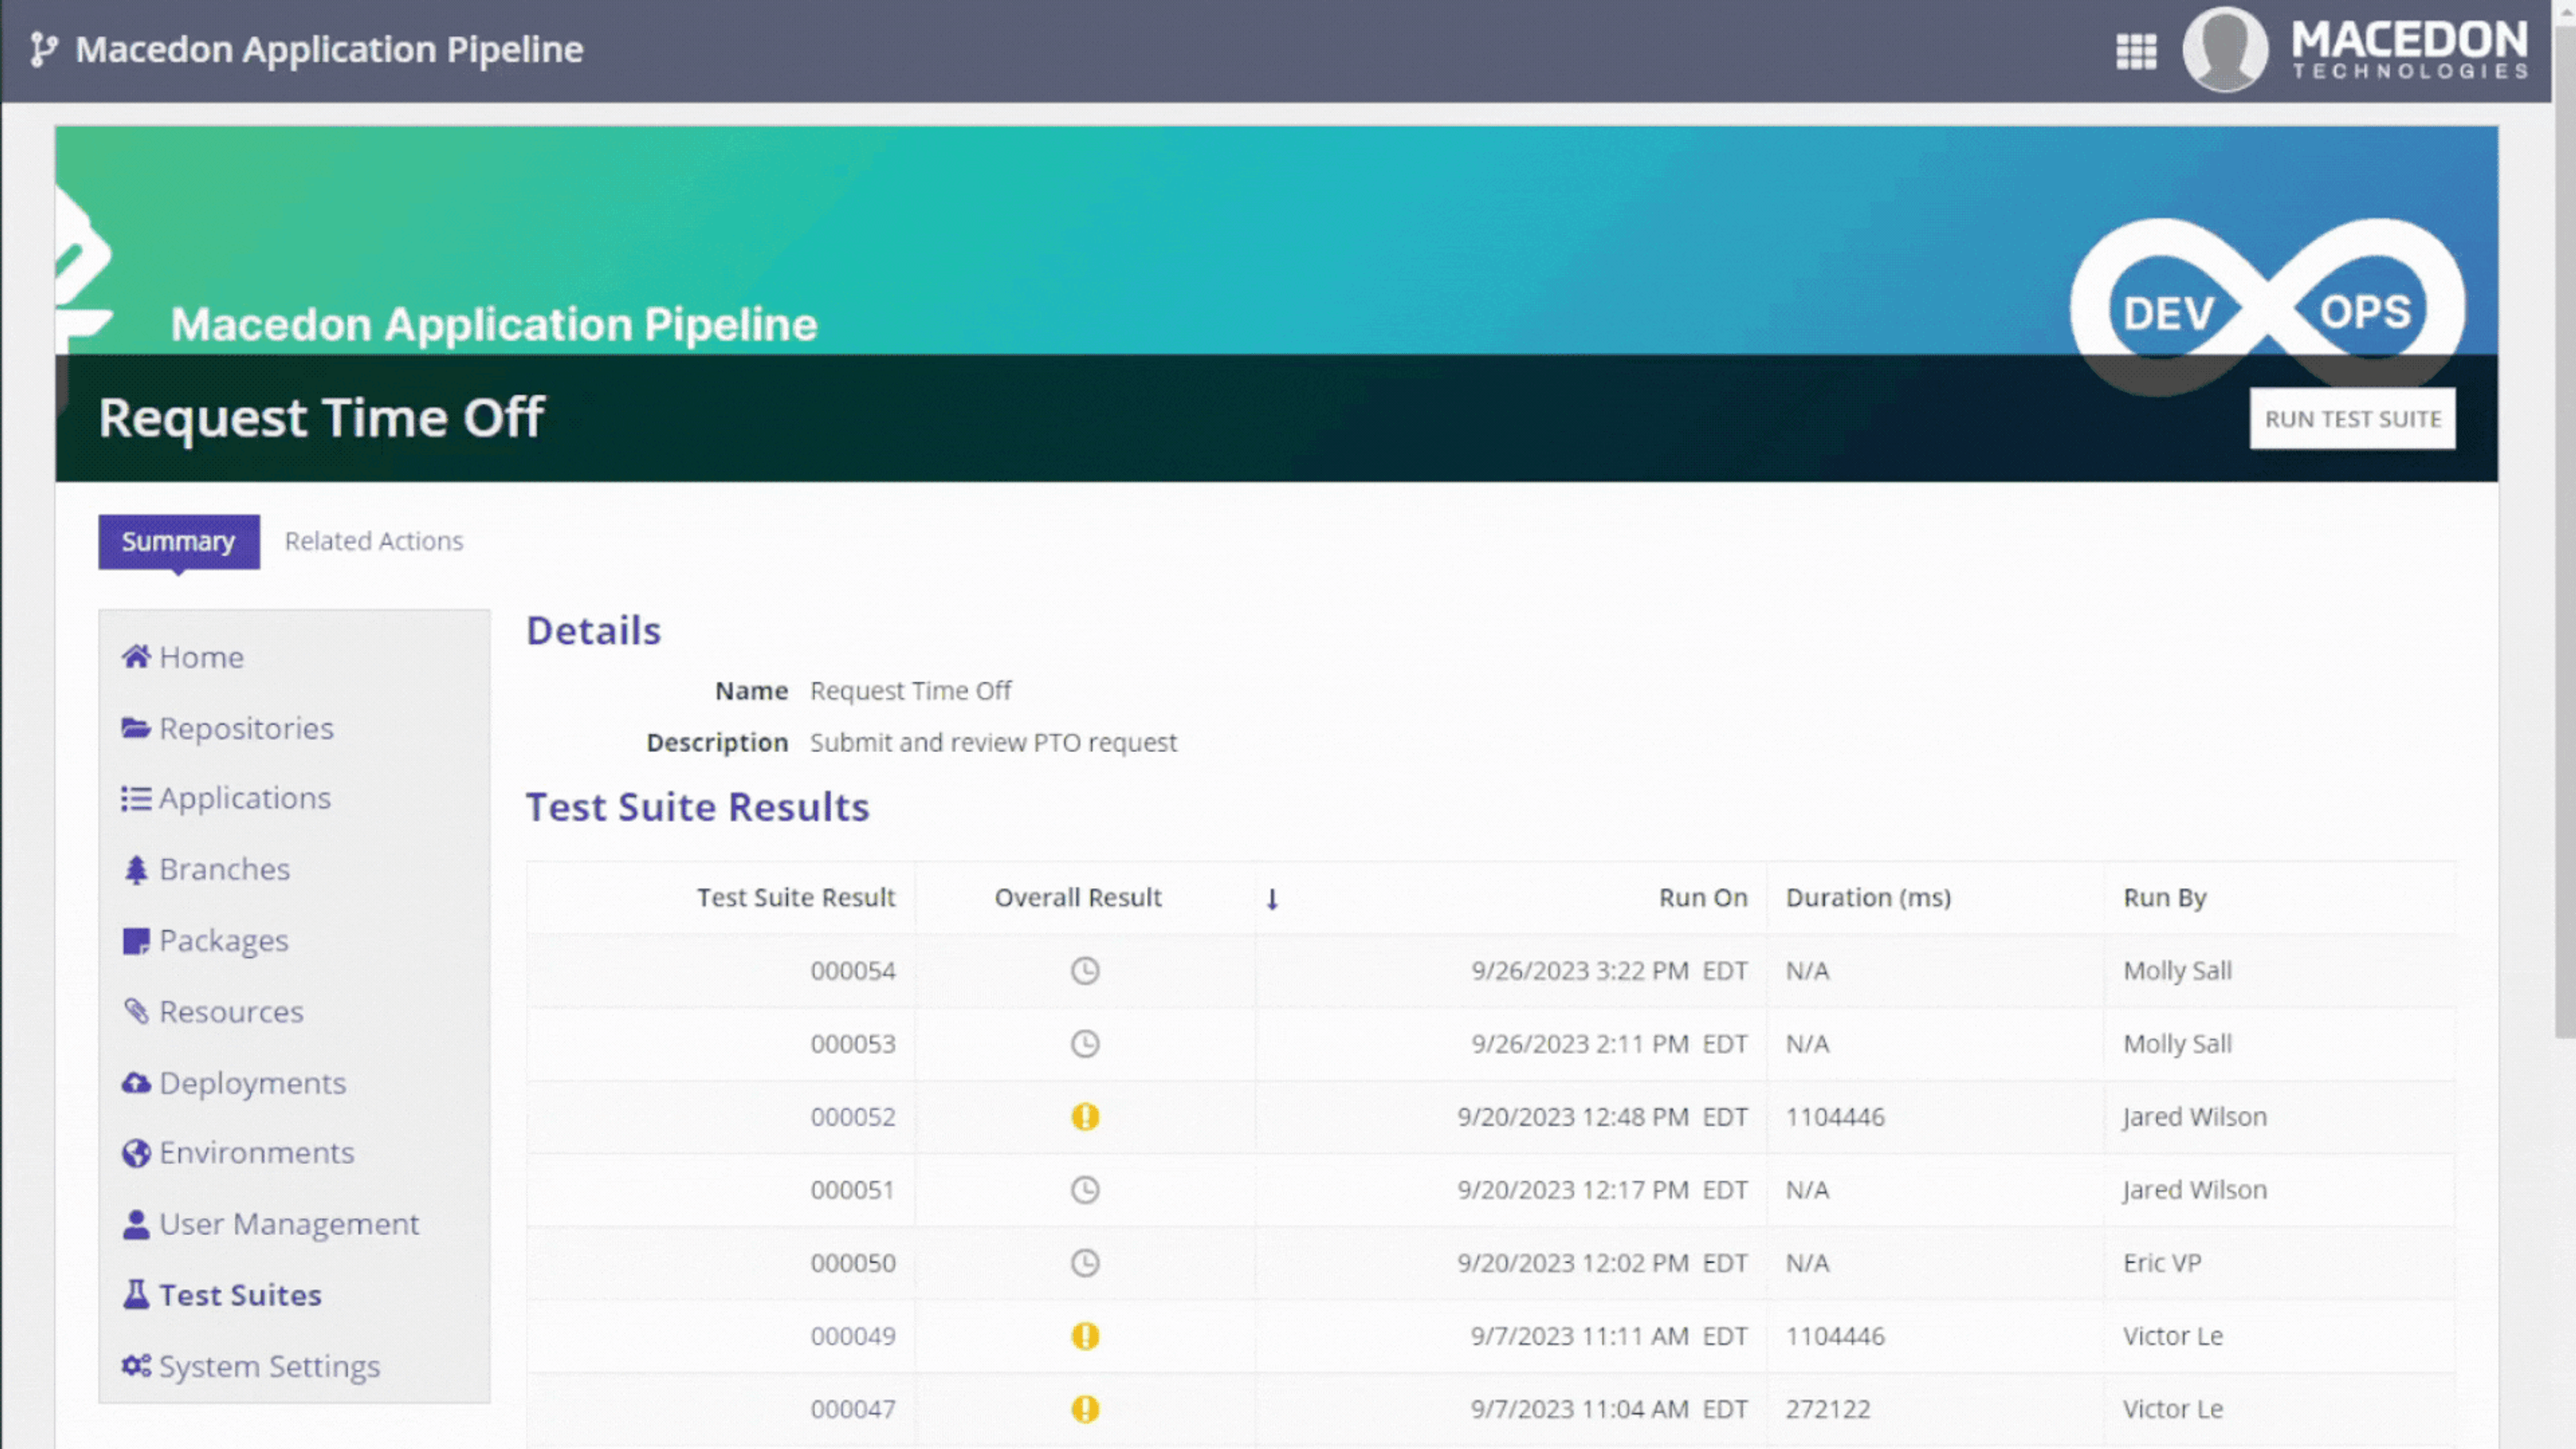Click the RUN TEST SUITE button
Image resolution: width=2576 pixels, height=1449 pixels.
[x=2352, y=419]
